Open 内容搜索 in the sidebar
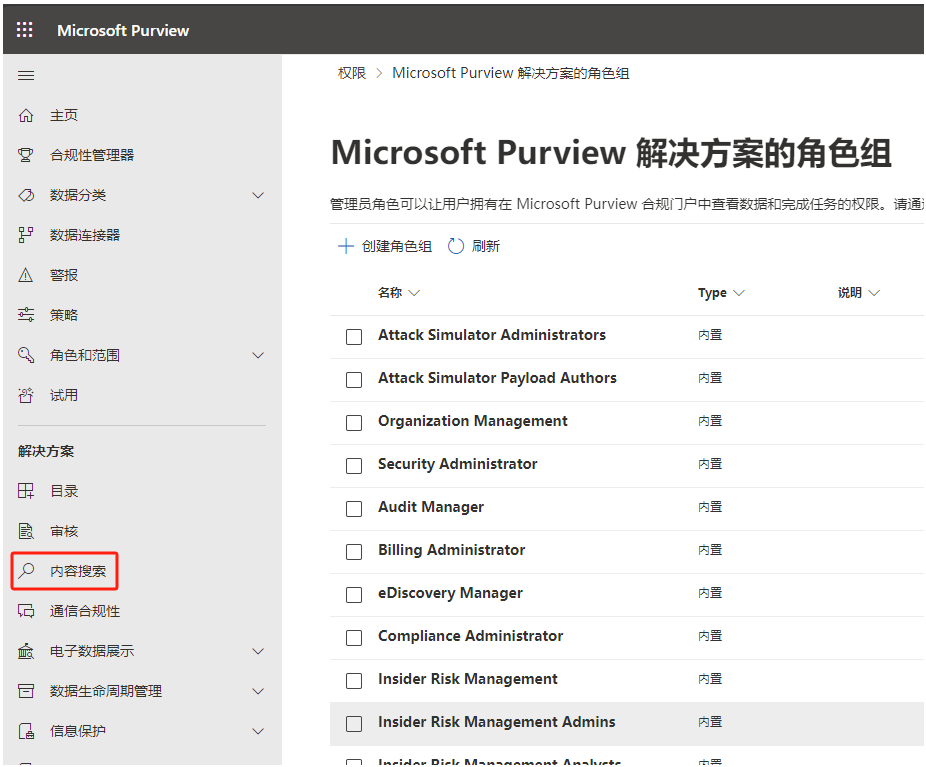Image resolution: width=926 pixels, height=767 pixels. (x=78, y=571)
